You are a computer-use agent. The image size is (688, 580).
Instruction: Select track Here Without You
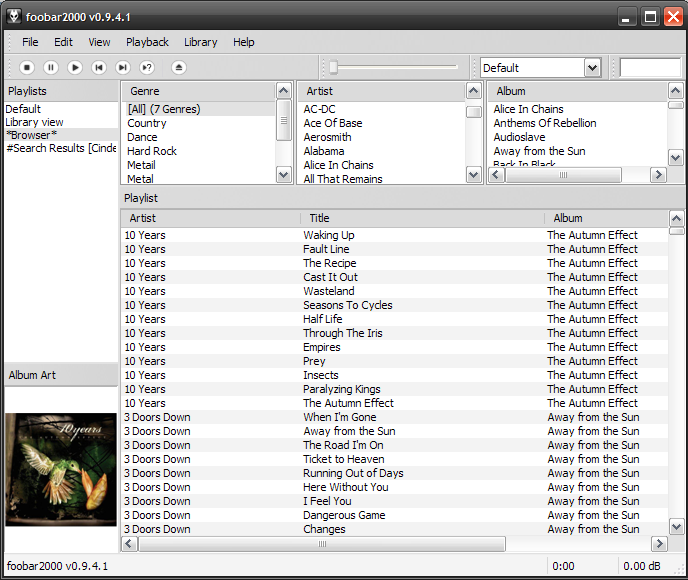(x=394, y=487)
